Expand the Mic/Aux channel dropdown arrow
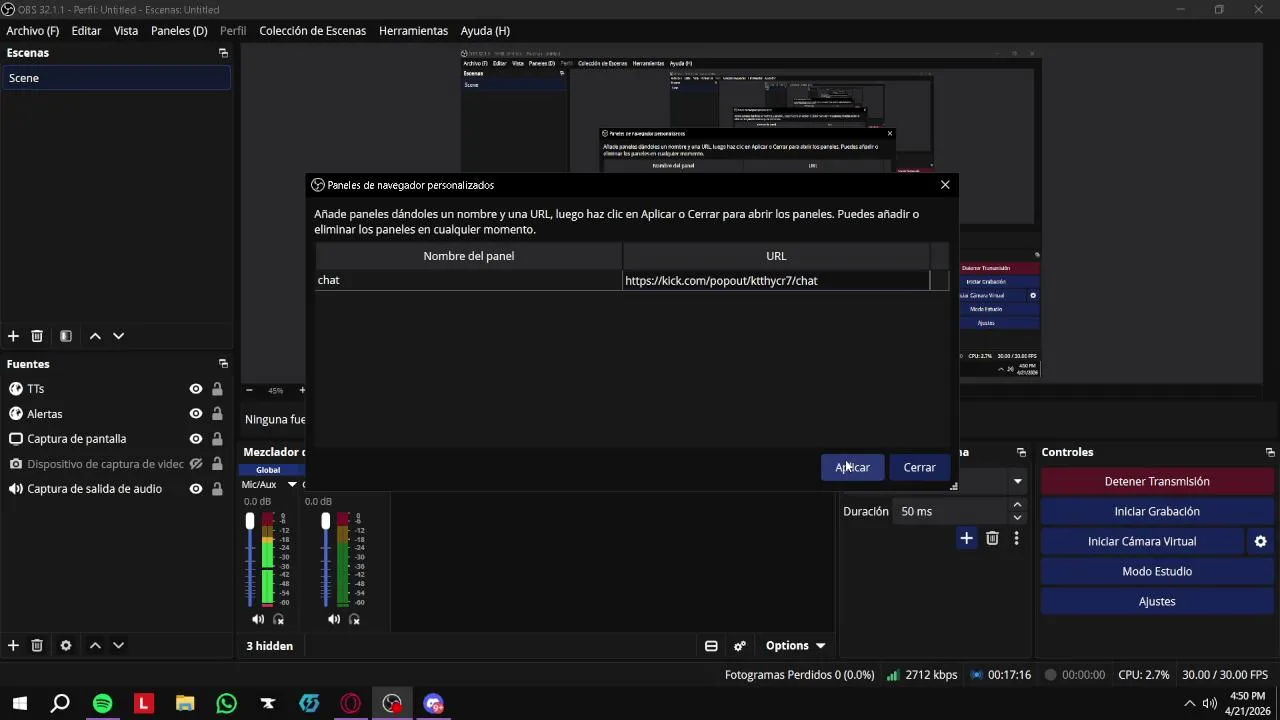1280x720 pixels. (292, 484)
